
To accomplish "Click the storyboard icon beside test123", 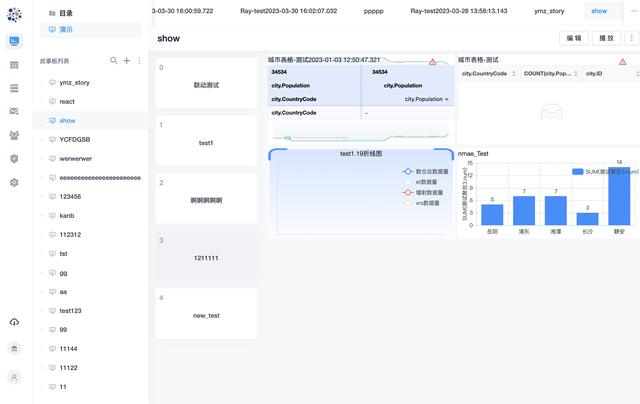I will (x=52, y=311).
